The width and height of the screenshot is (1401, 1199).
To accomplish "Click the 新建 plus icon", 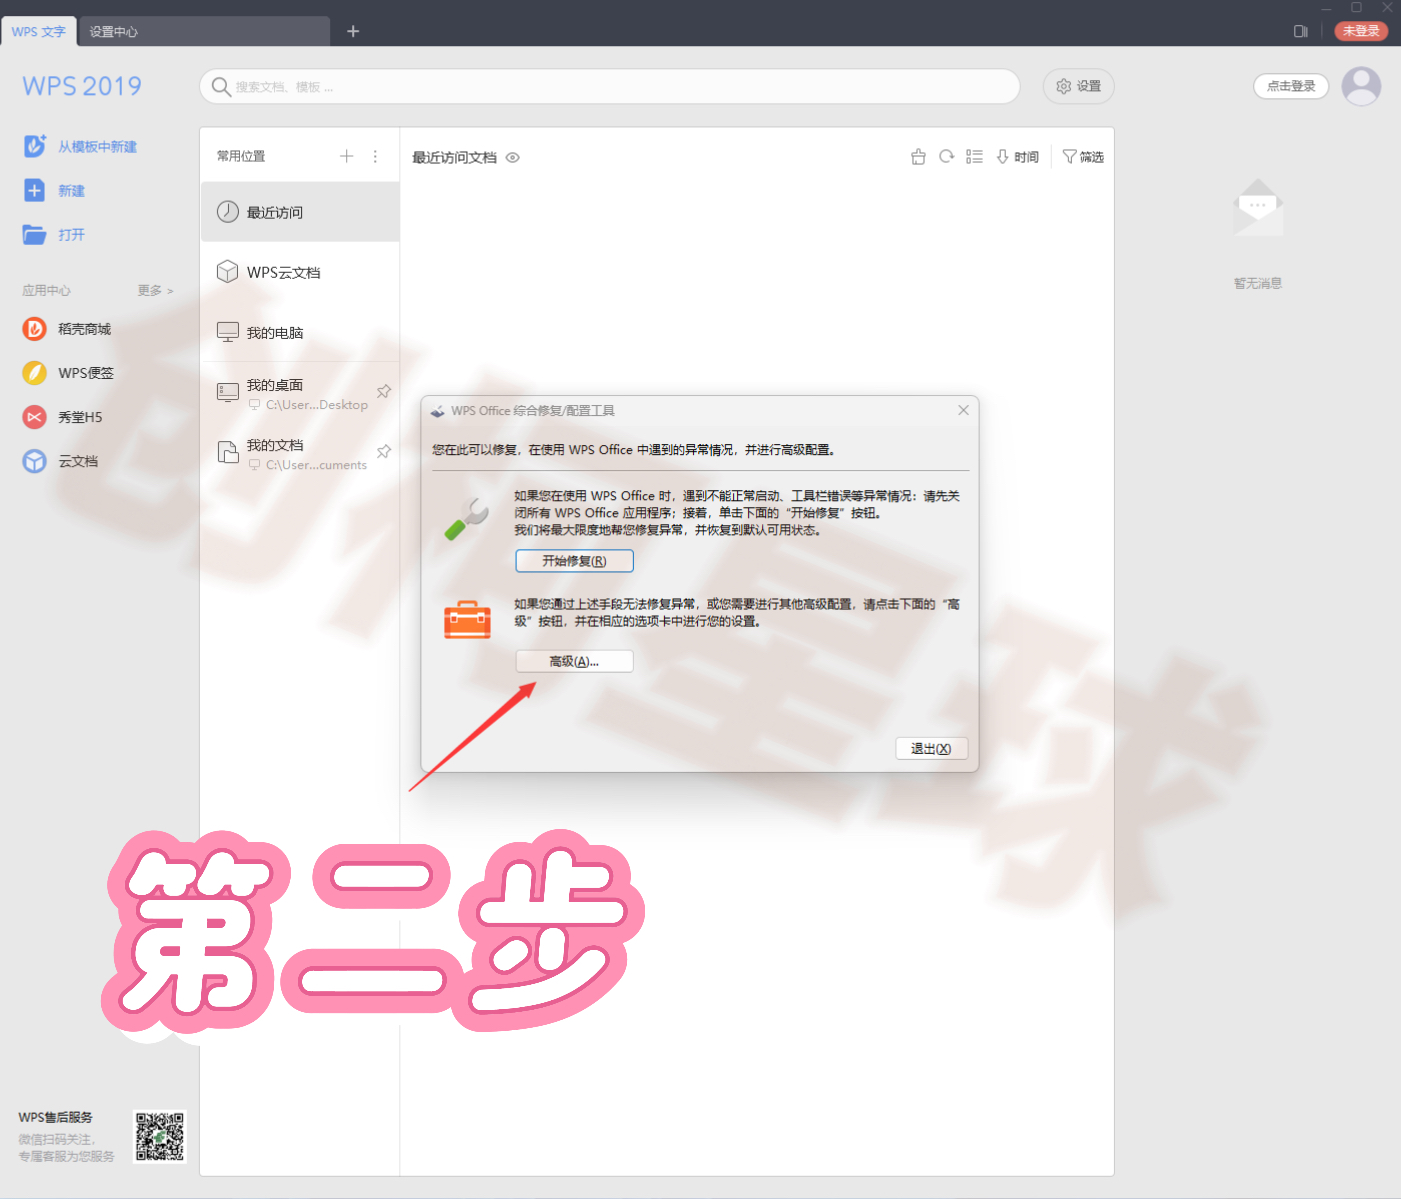I will (x=35, y=190).
